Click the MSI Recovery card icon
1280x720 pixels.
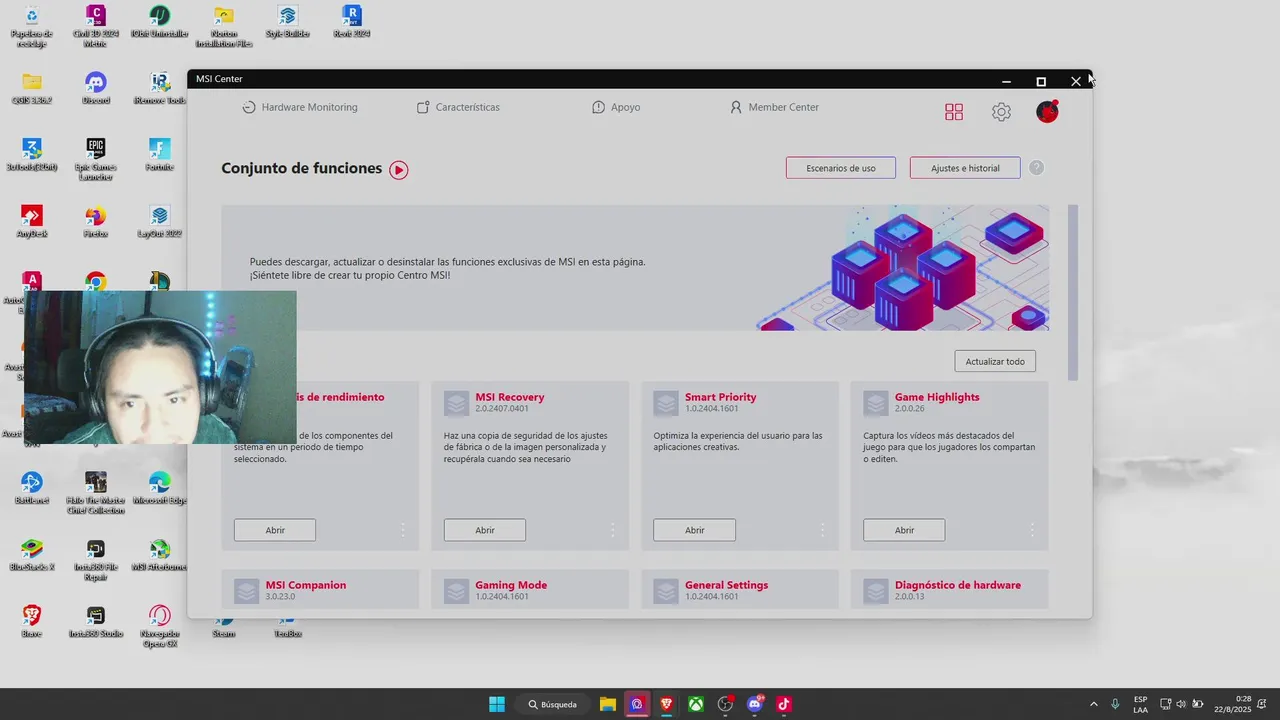click(456, 403)
